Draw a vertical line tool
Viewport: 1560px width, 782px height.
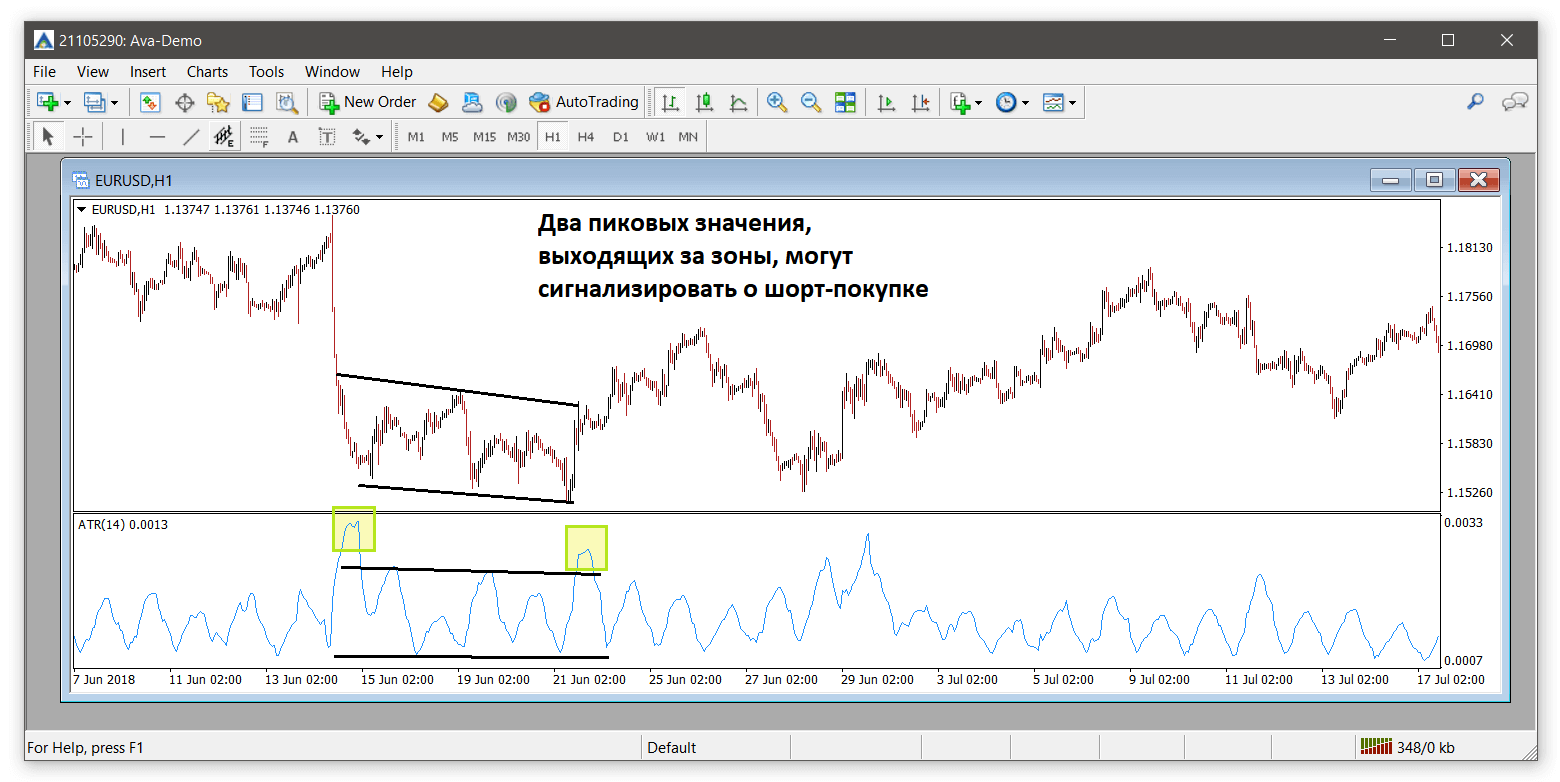click(123, 137)
